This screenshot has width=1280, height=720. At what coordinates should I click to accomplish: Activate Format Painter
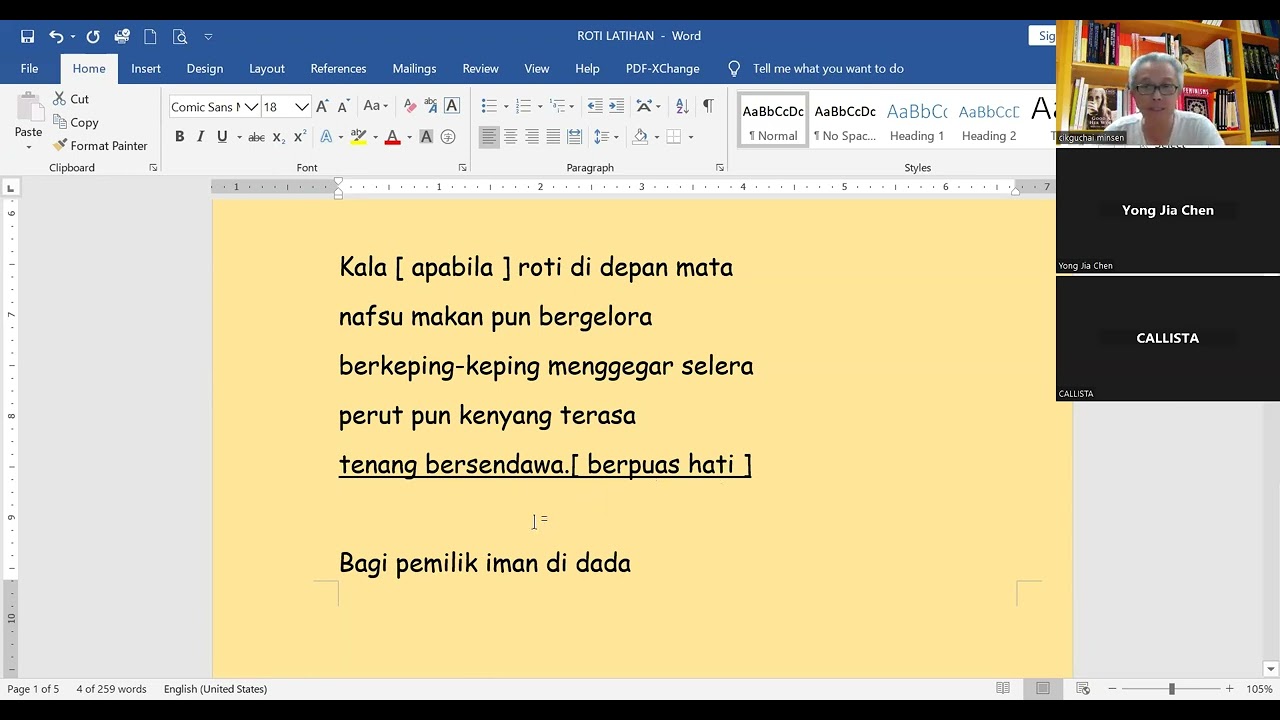[x=100, y=145]
